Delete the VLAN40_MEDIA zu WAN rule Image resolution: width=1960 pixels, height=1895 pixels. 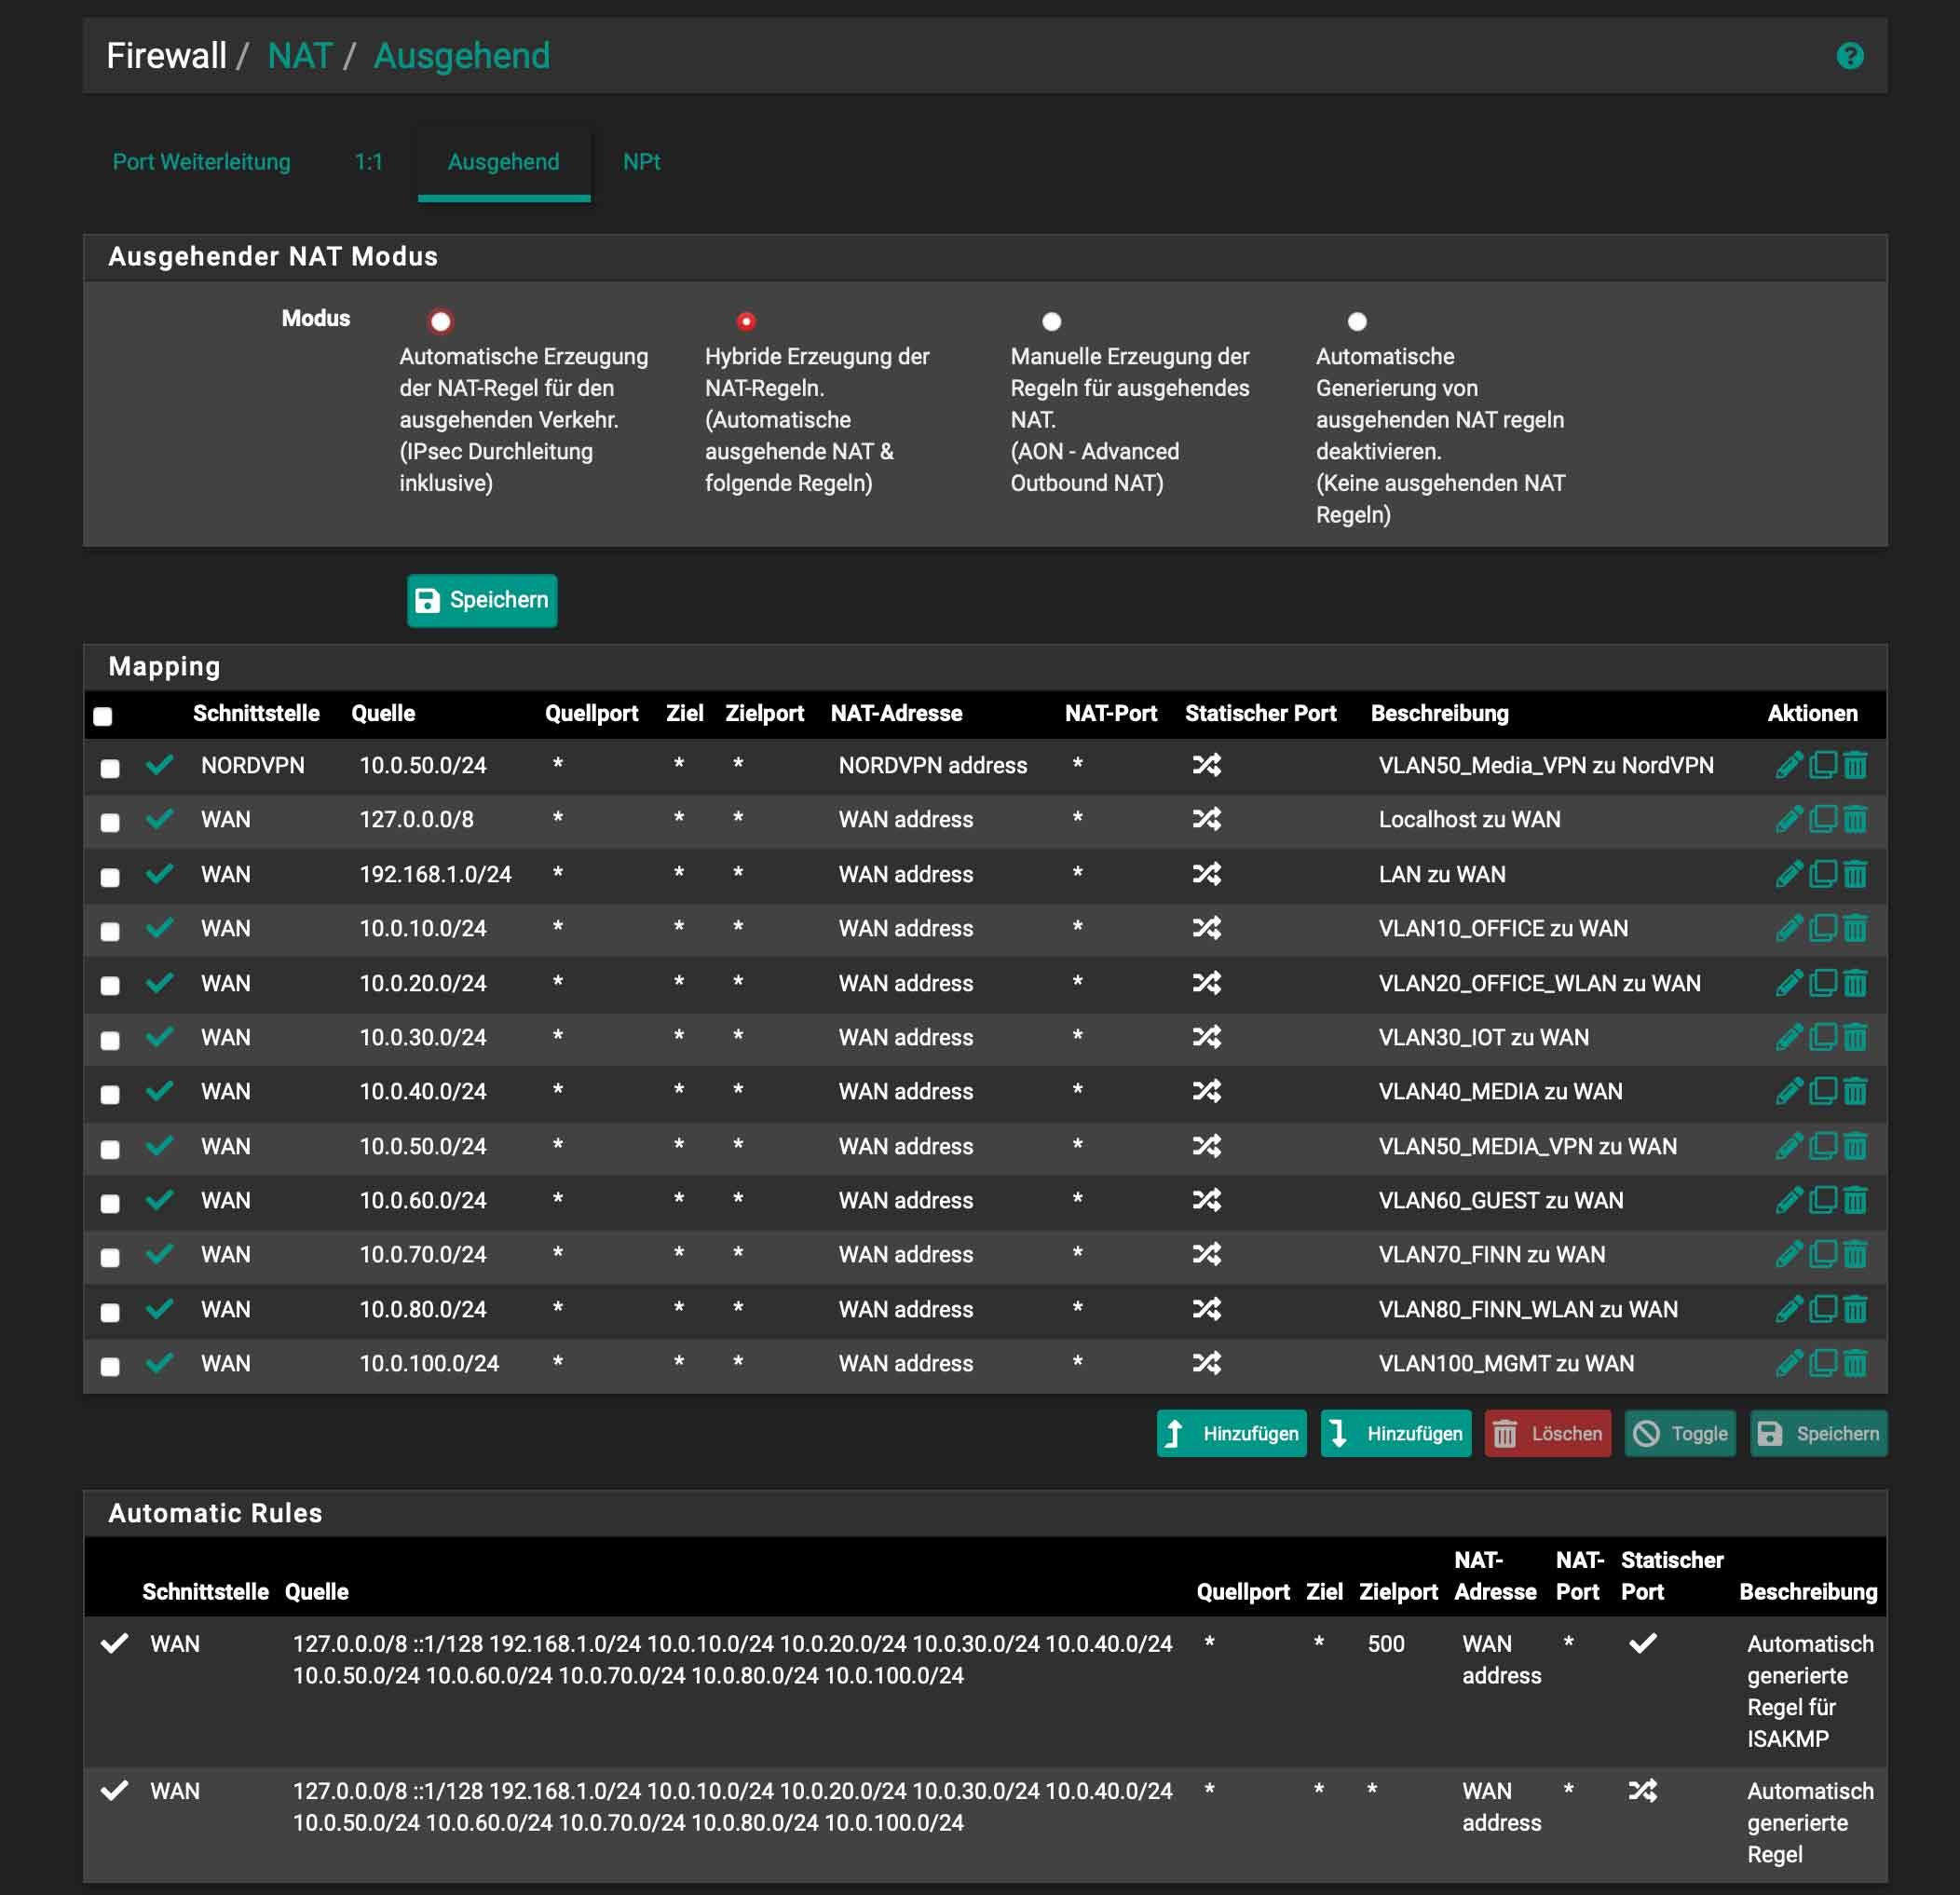(x=1855, y=1091)
